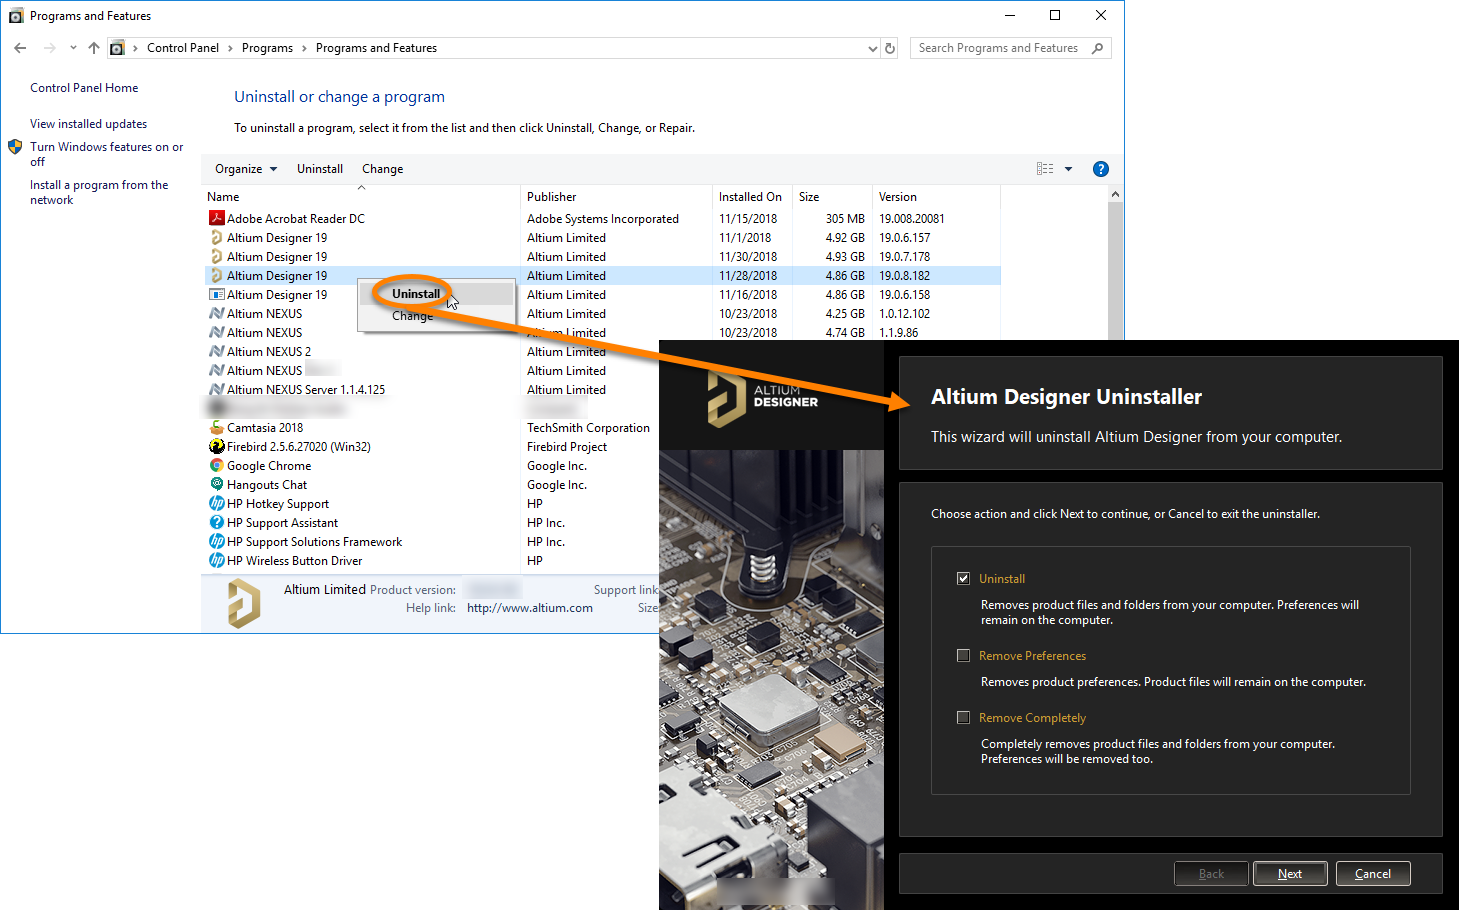Click the Adobe Acrobat Reader DC icon

pos(216,218)
